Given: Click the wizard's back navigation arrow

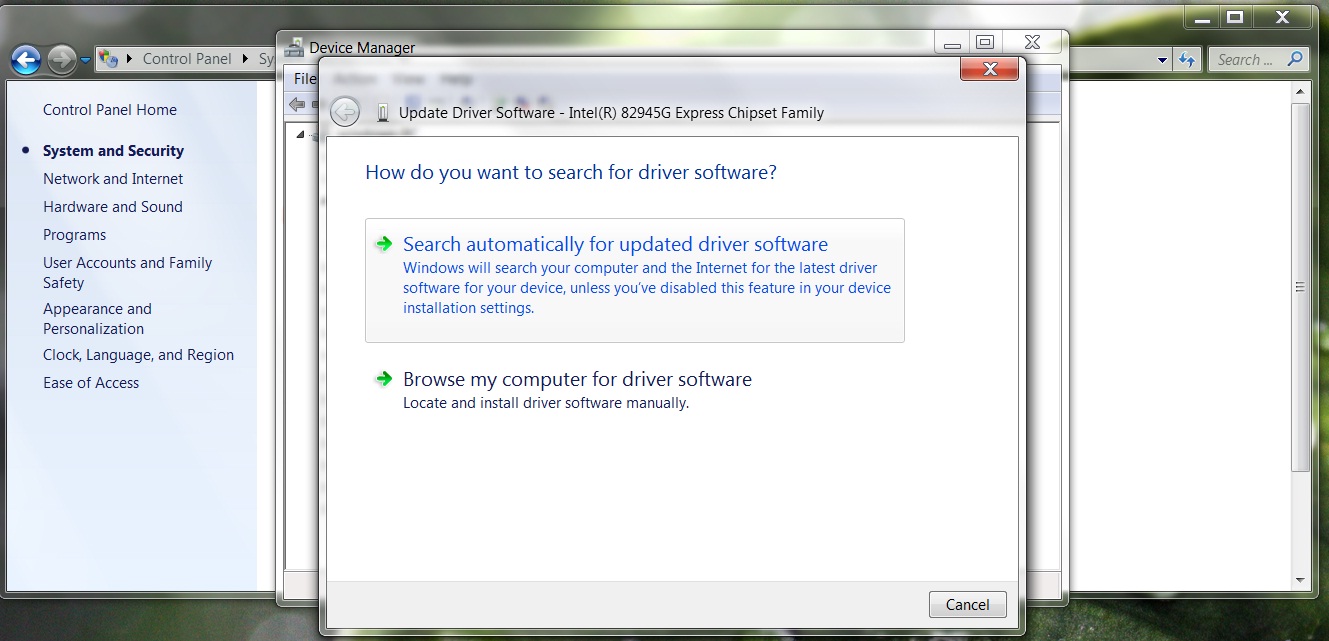Looking at the screenshot, I should click(344, 112).
